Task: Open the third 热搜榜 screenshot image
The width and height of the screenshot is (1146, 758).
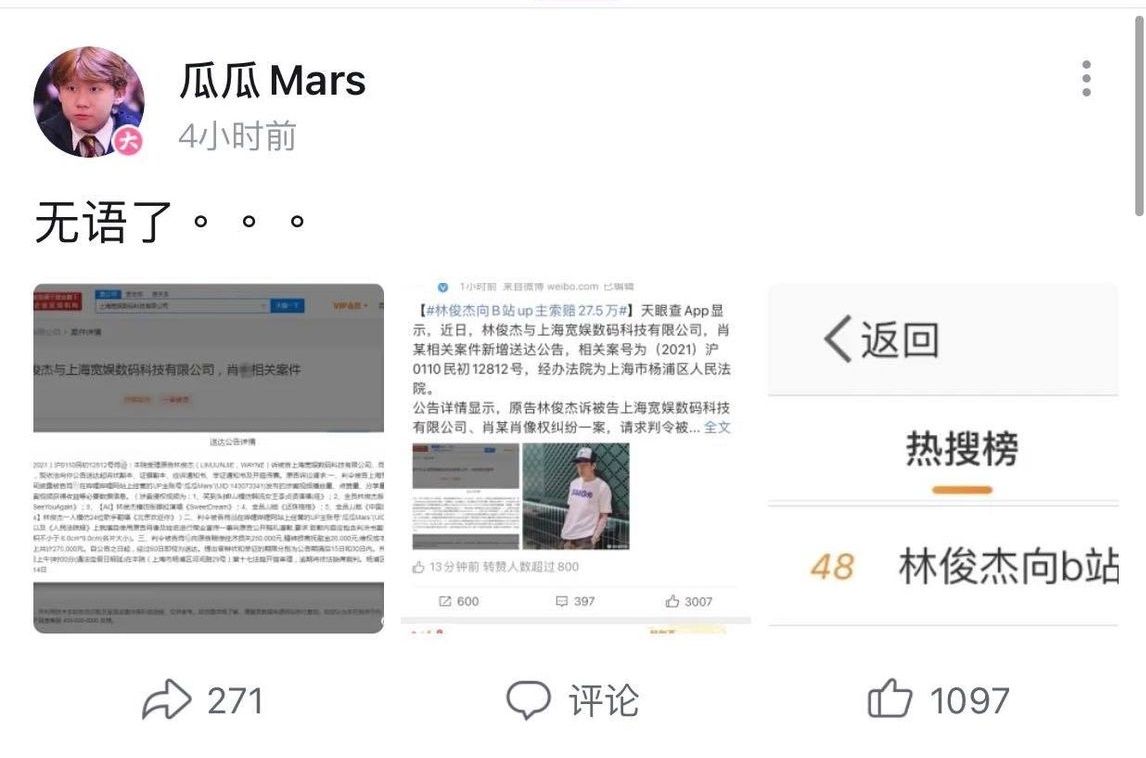Action: click(x=943, y=458)
